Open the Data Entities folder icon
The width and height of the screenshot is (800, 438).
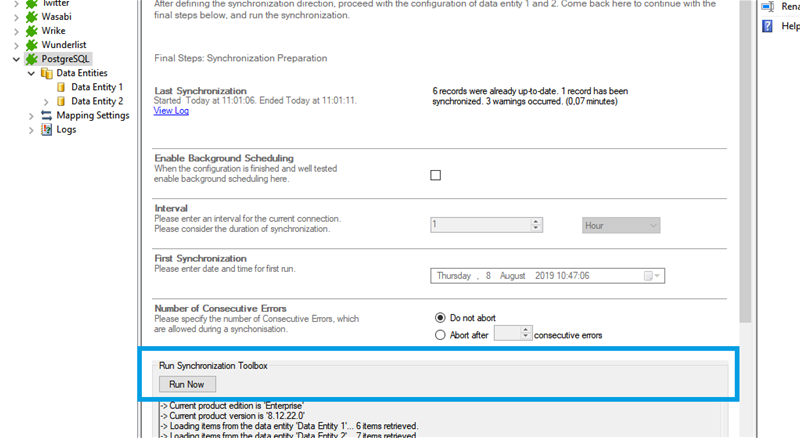46,73
